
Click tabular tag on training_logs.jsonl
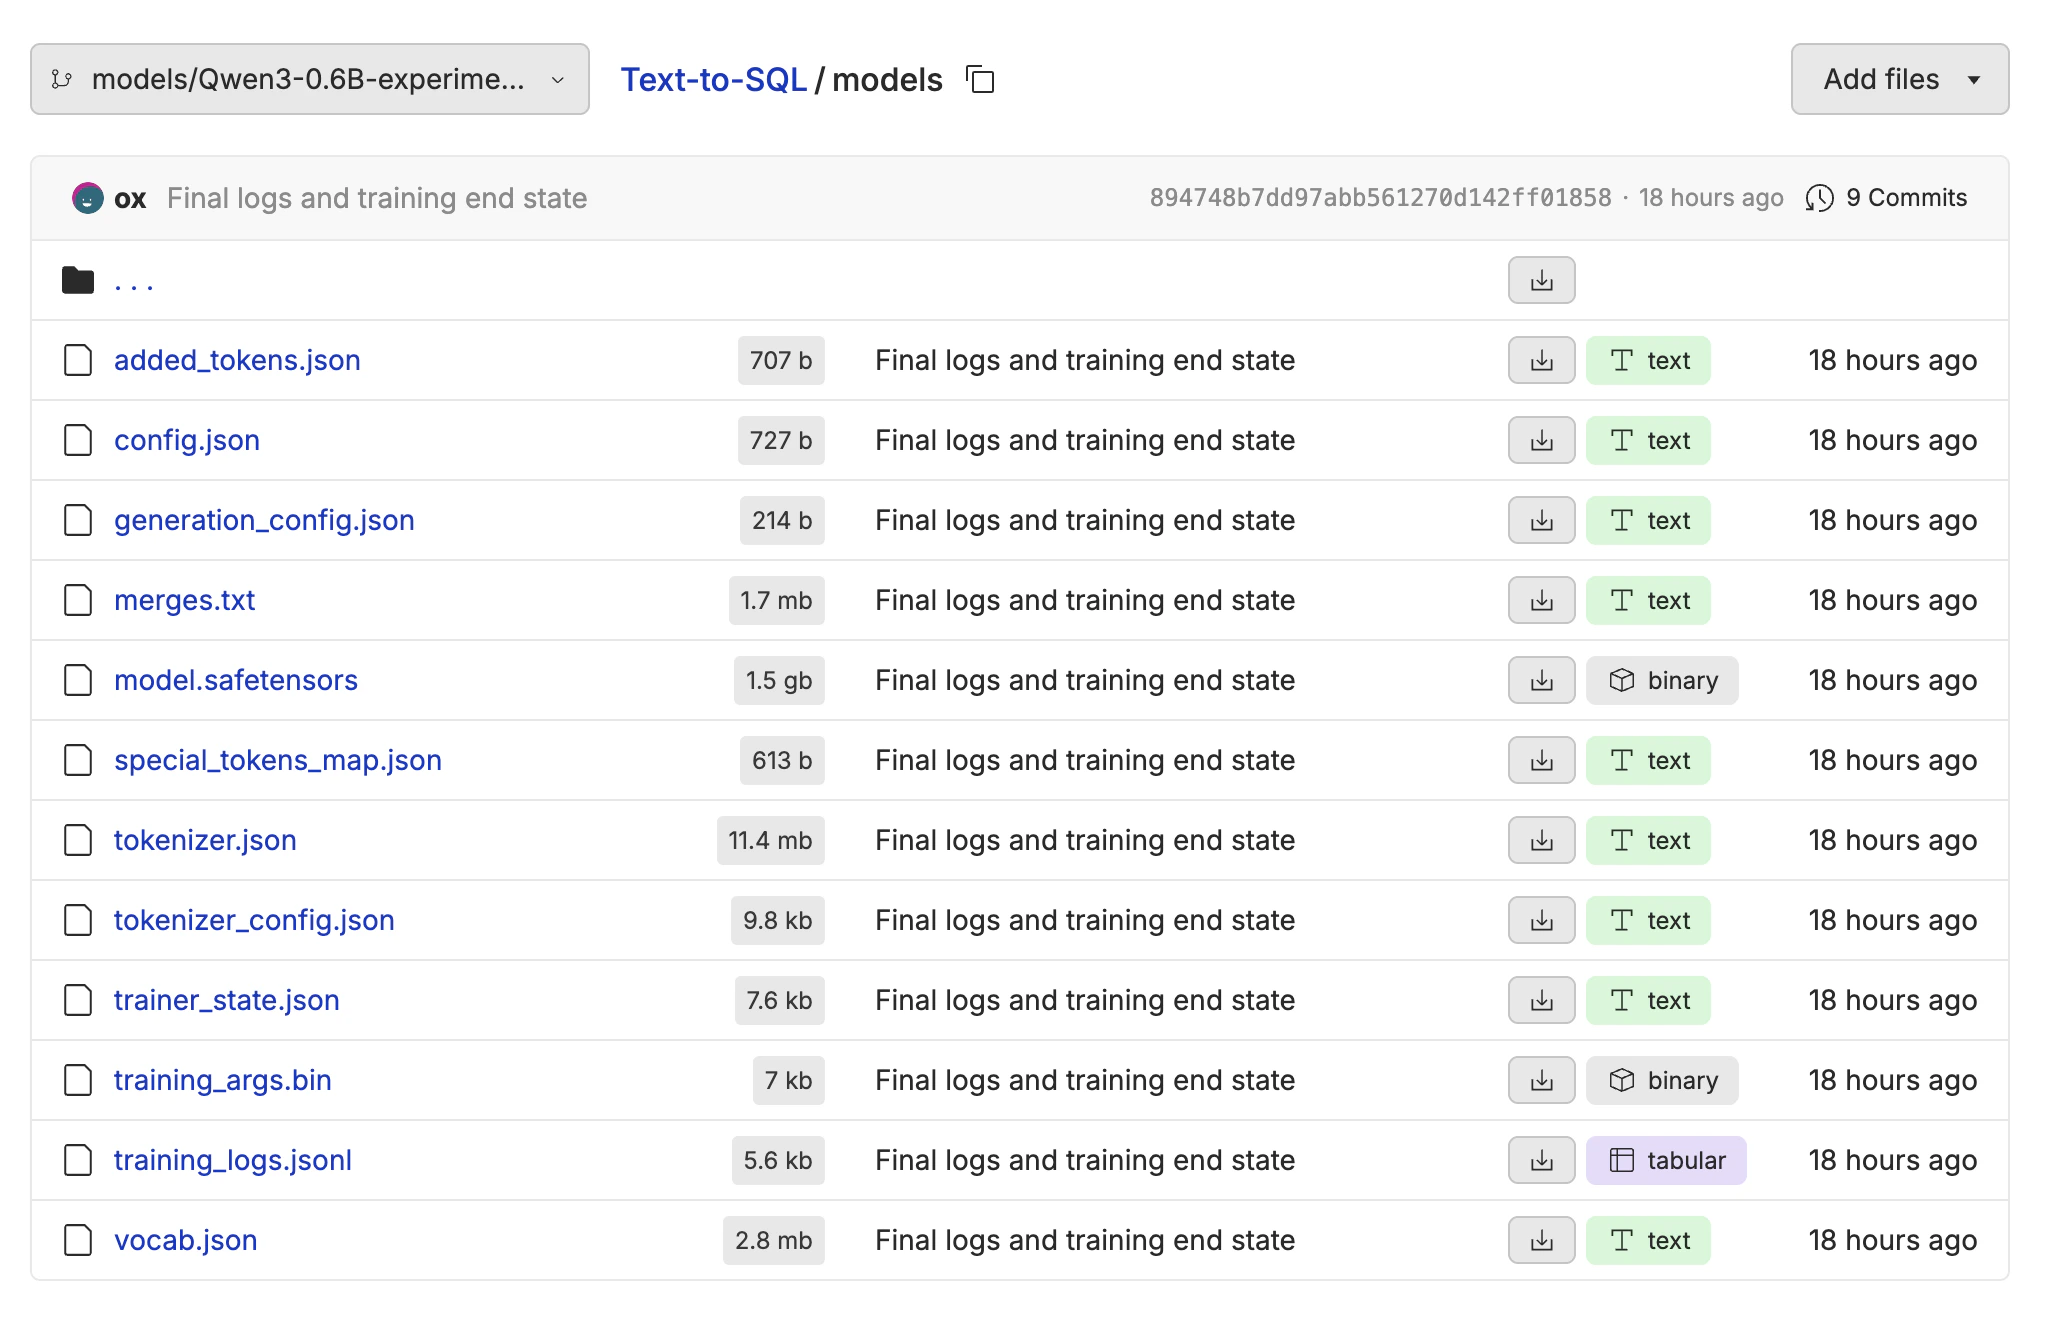[x=1666, y=1161]
